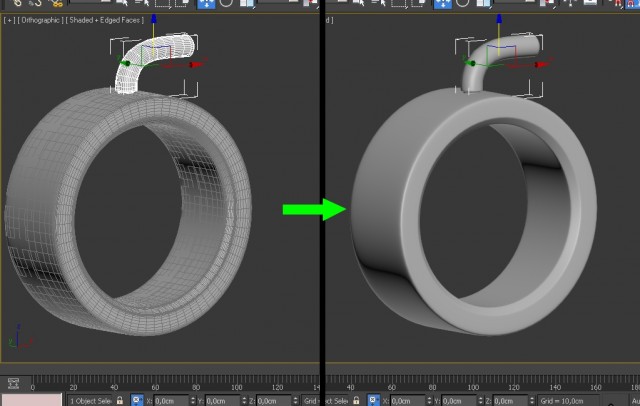Click Select by Name icon in the left toolbar
Viewport: 640px width, 406px height.
(142, 3)
